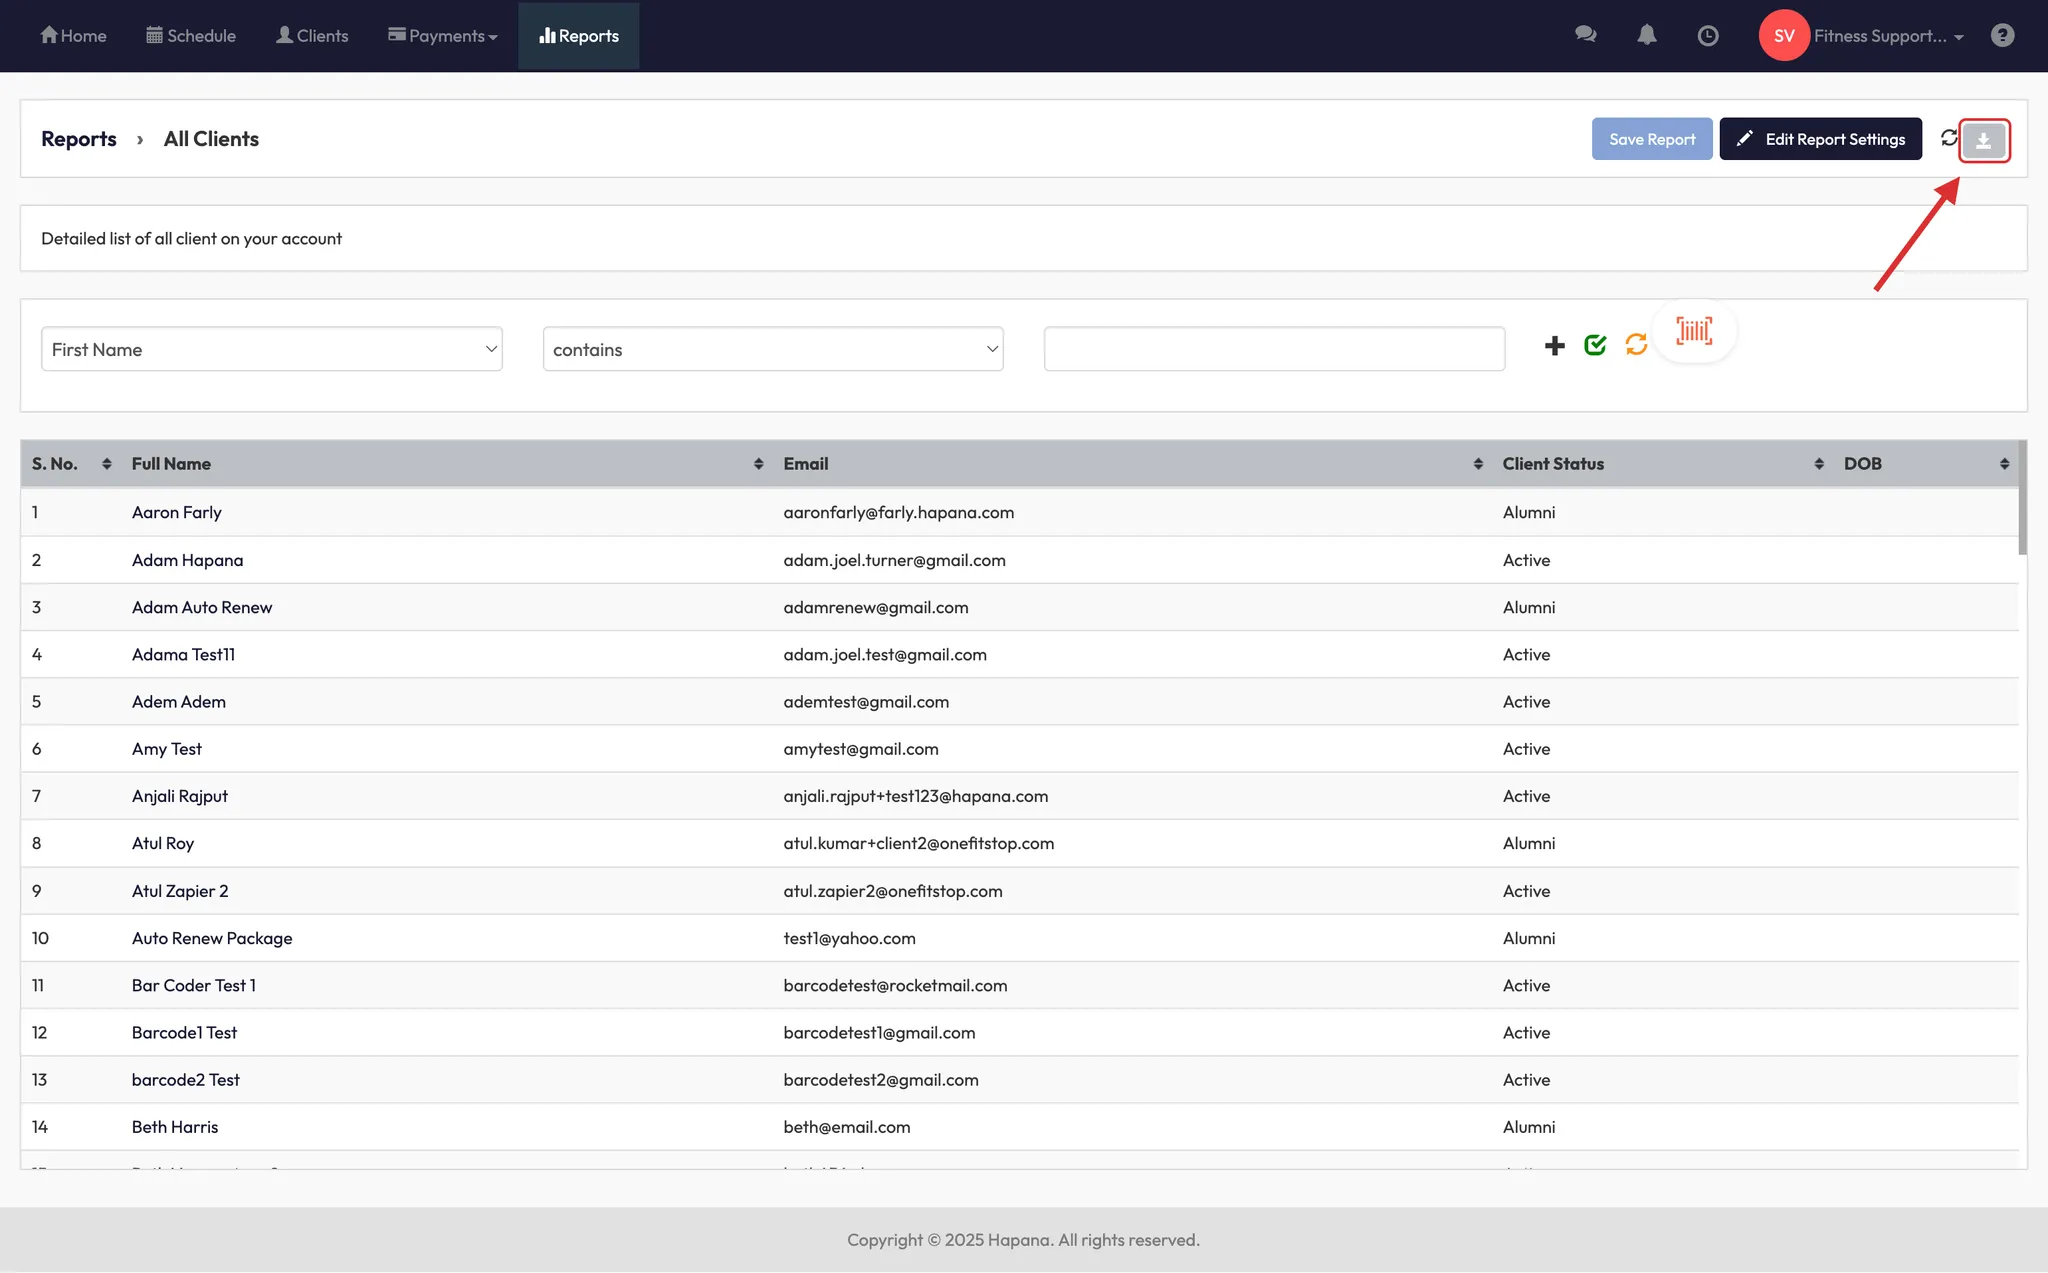Open the notifications bell

pyautogui.click(x=1646, y=35)
